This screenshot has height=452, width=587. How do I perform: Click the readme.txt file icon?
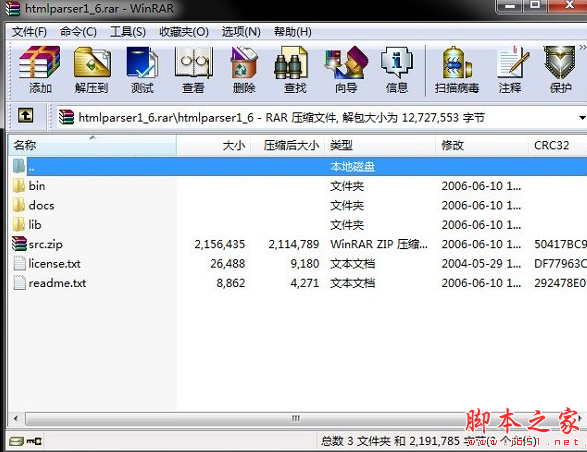coord(19,283)
